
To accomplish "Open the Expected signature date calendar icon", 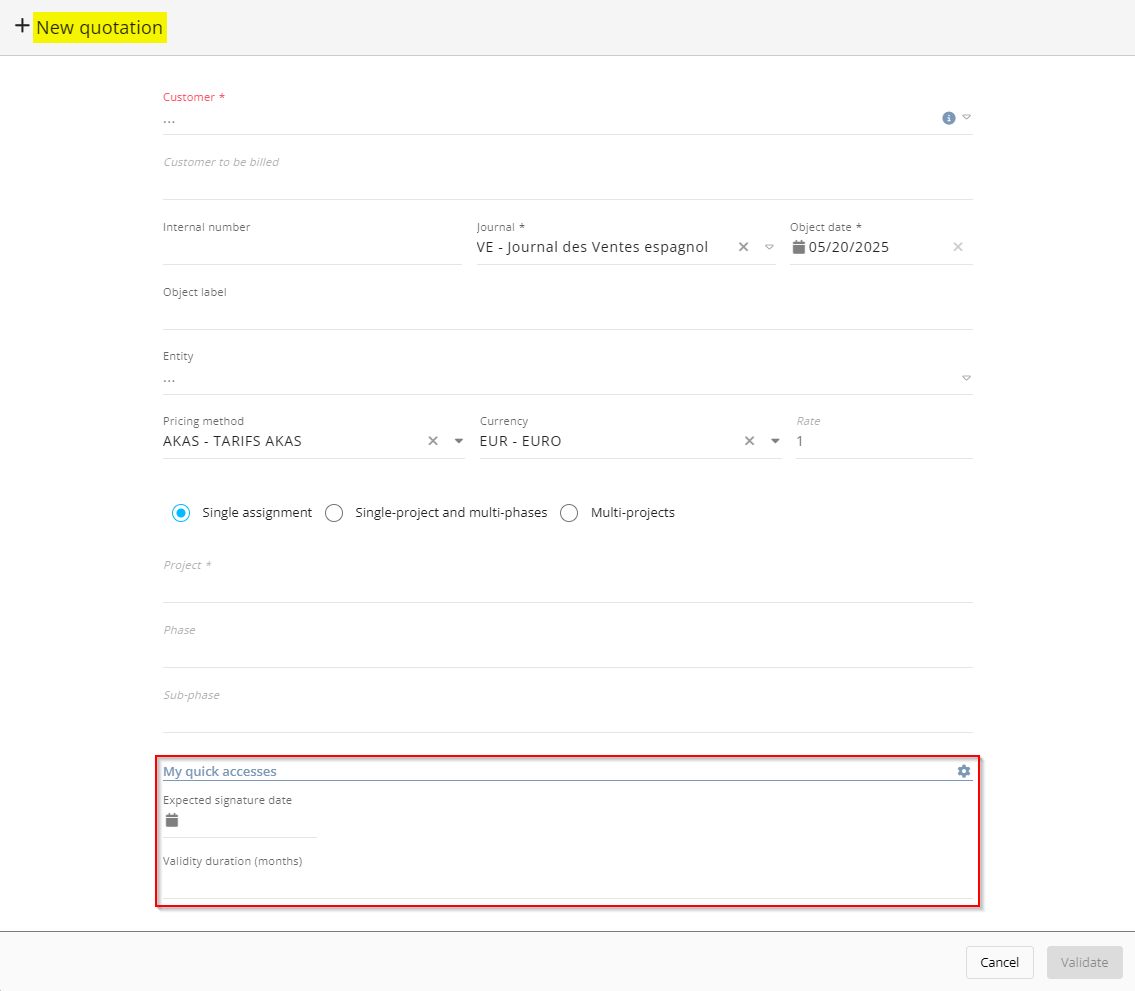I will pyautogui.click(x=172, y=820).
